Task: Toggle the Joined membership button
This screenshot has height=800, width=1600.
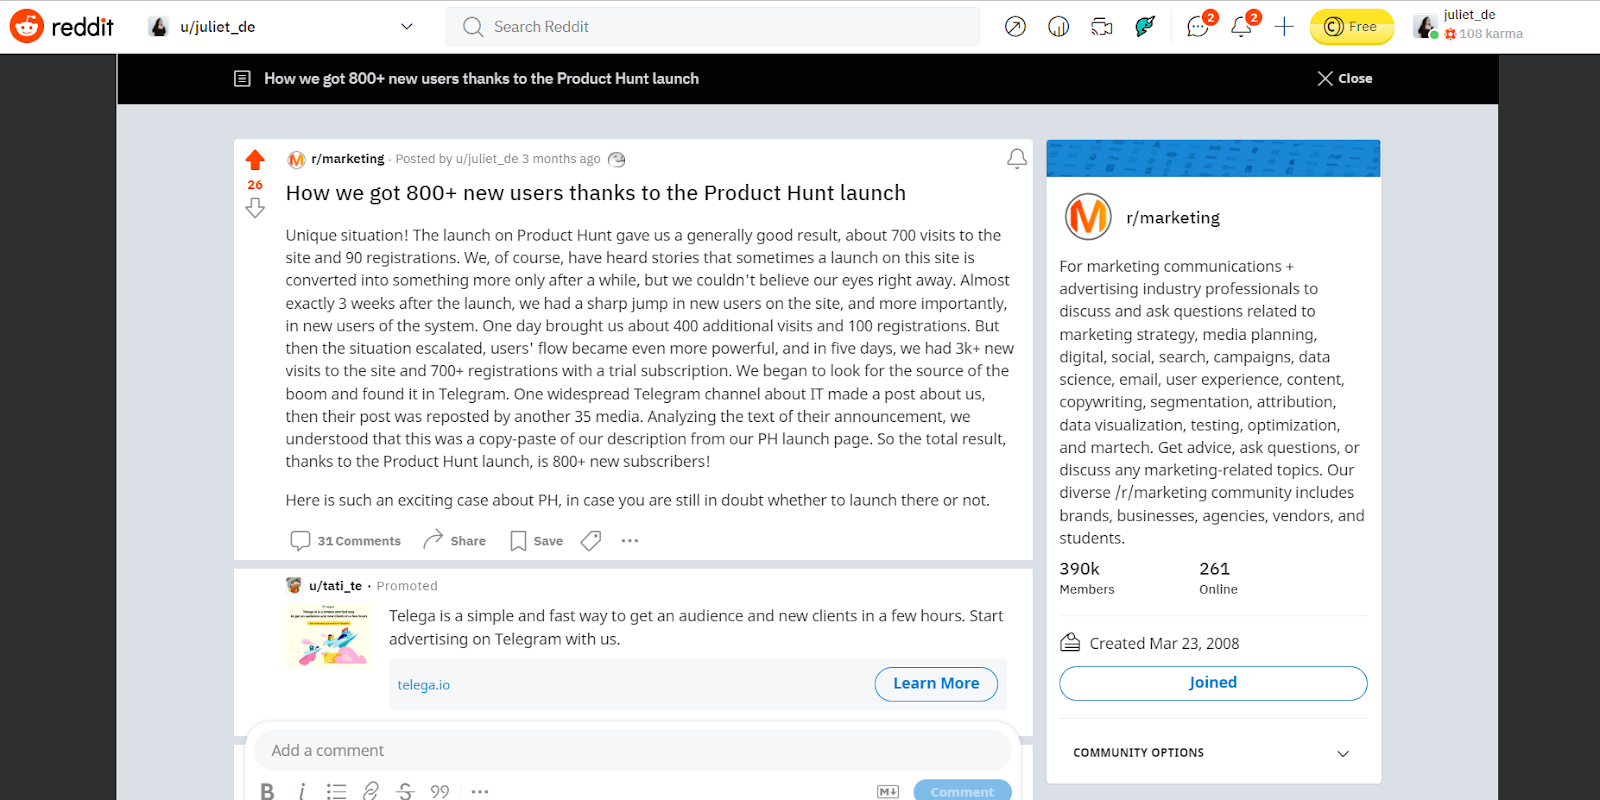Action: [1213, 683]
